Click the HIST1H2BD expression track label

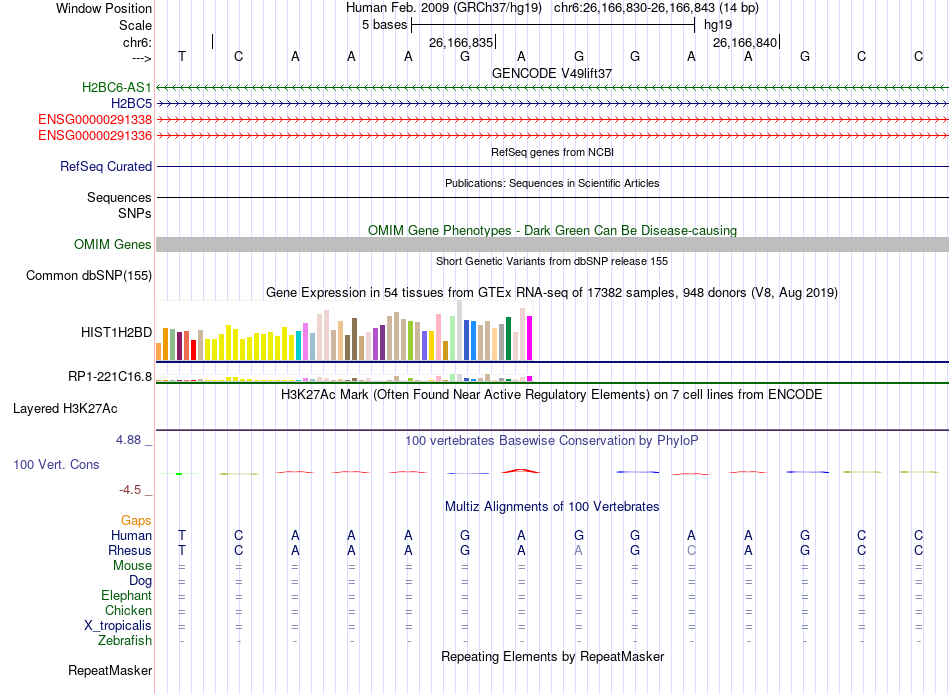[116, 332]
